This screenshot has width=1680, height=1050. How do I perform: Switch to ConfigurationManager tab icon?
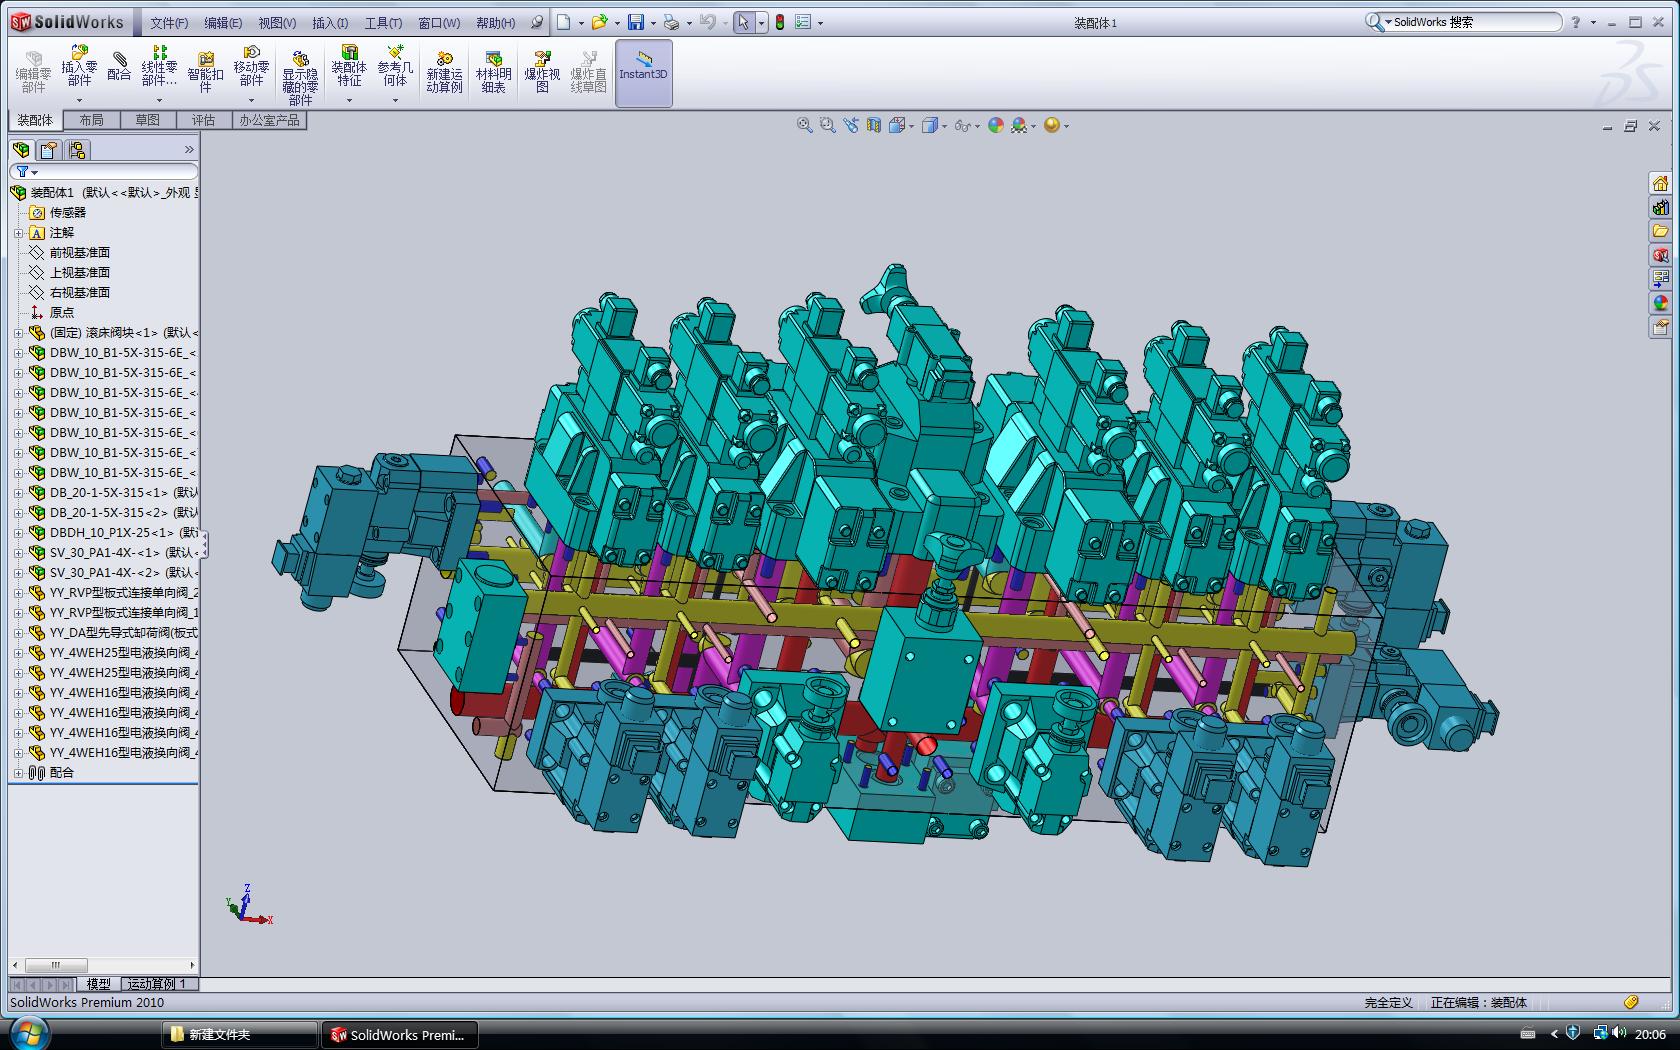point(77,150)
